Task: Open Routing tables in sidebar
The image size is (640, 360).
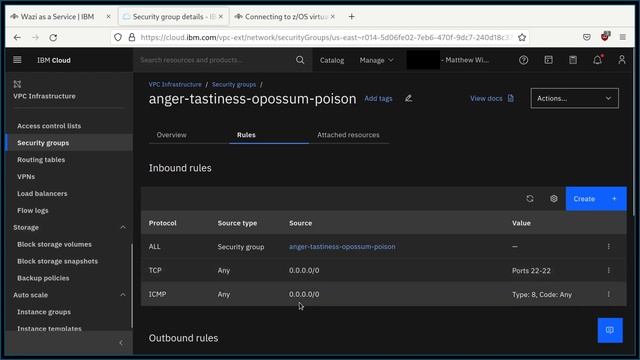Action: pos(41,160)
